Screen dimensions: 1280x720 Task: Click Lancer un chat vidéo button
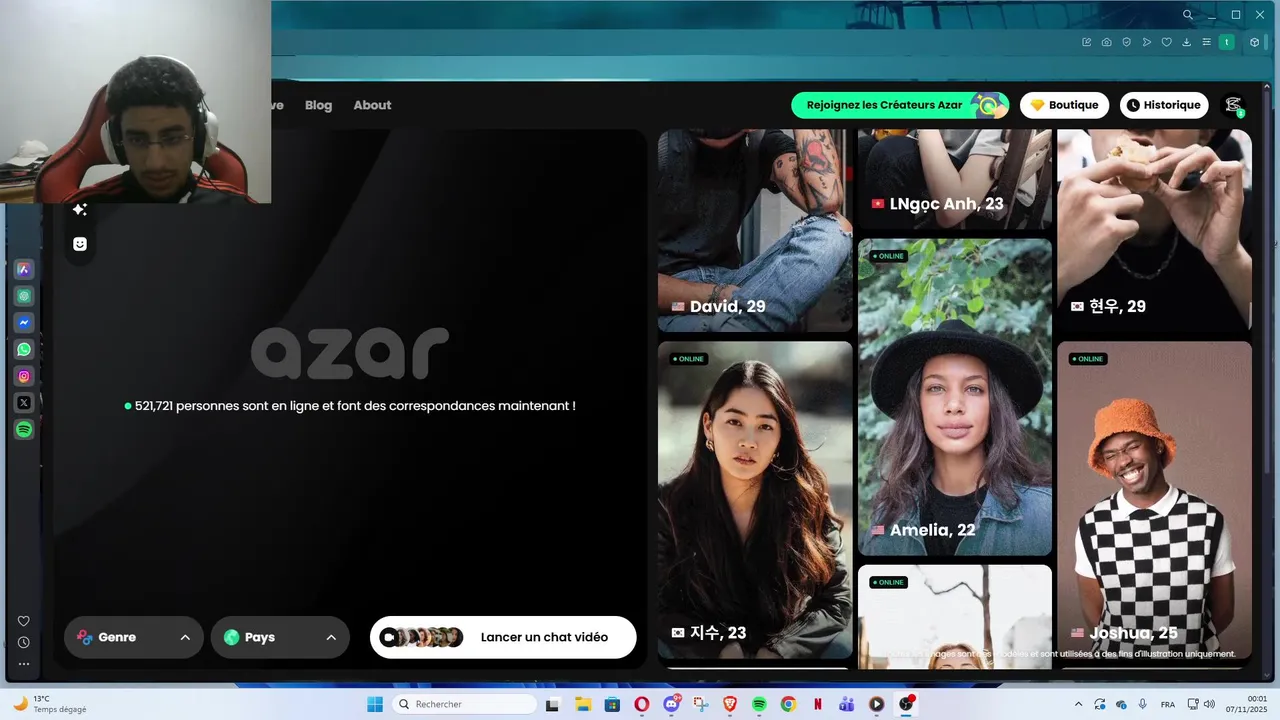click(503, 637)
